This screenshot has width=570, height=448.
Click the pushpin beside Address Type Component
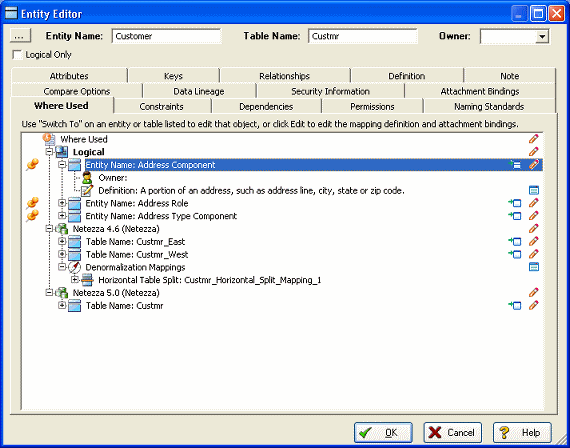click(x=32, y=215)
